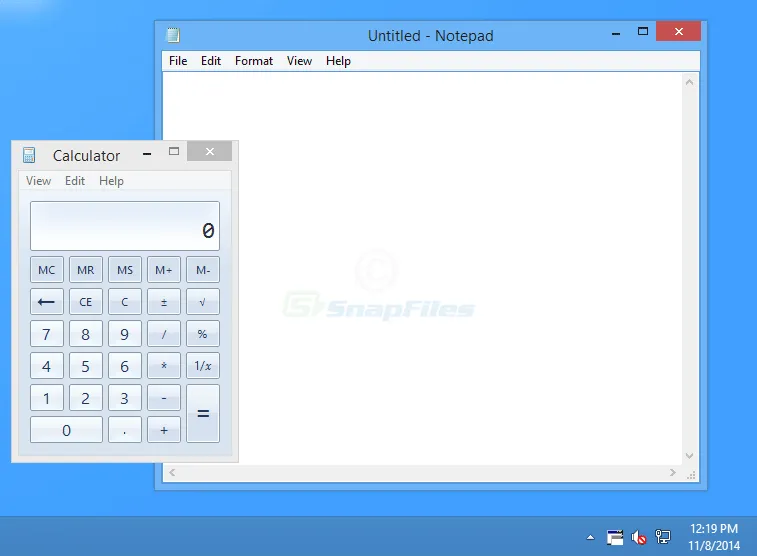Click the equals (=) button
The image size is (757, 556).
tap(203, 414)
